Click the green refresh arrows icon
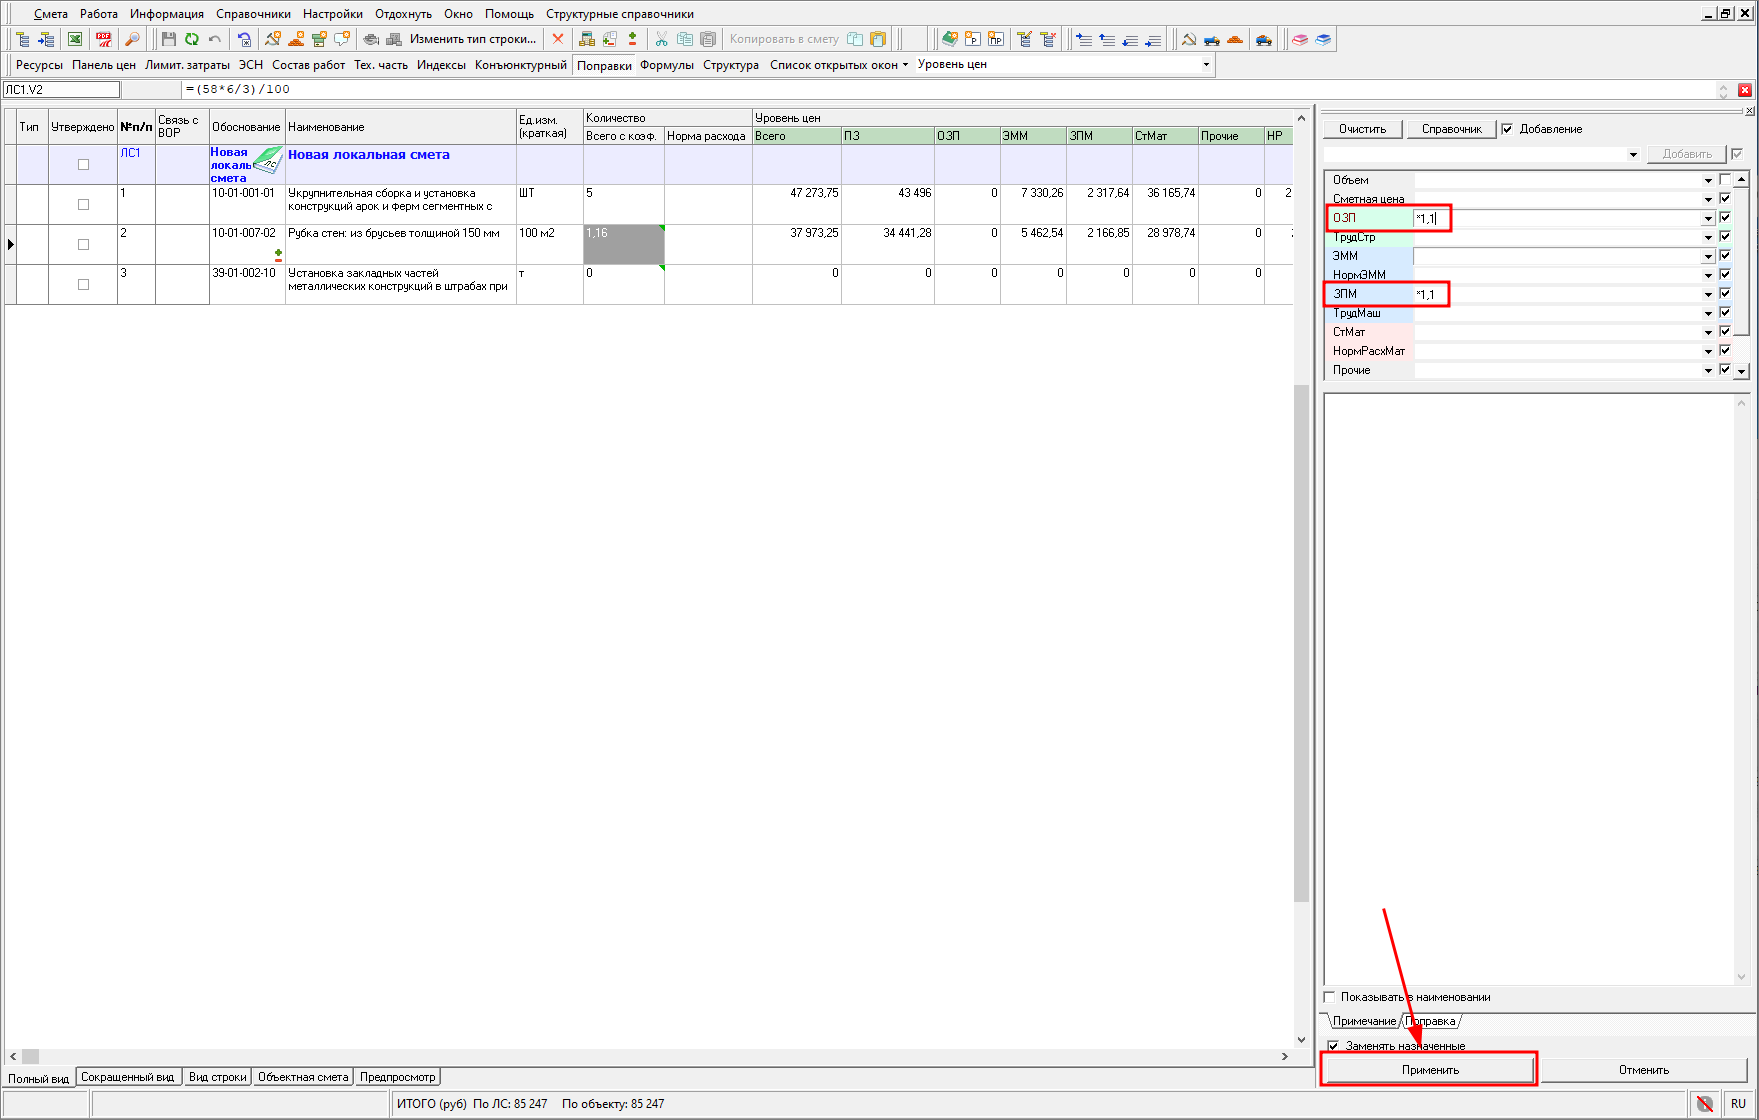 click(191, 39)
